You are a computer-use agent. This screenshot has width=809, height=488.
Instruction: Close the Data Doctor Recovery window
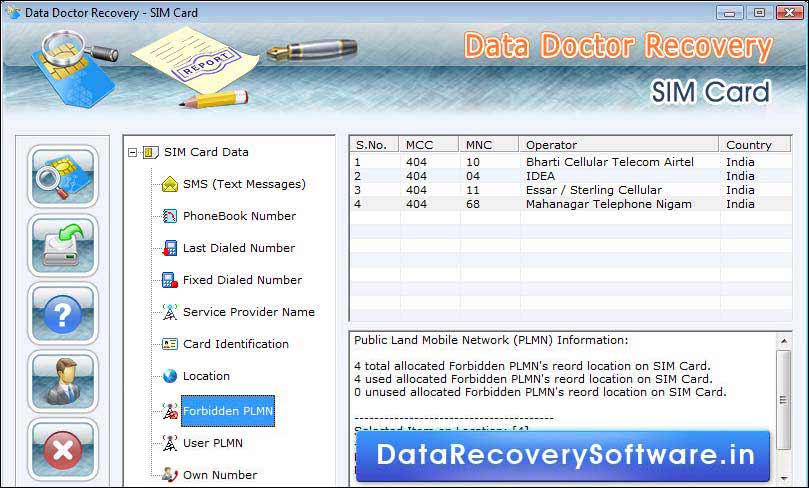(x=789, y=12)
